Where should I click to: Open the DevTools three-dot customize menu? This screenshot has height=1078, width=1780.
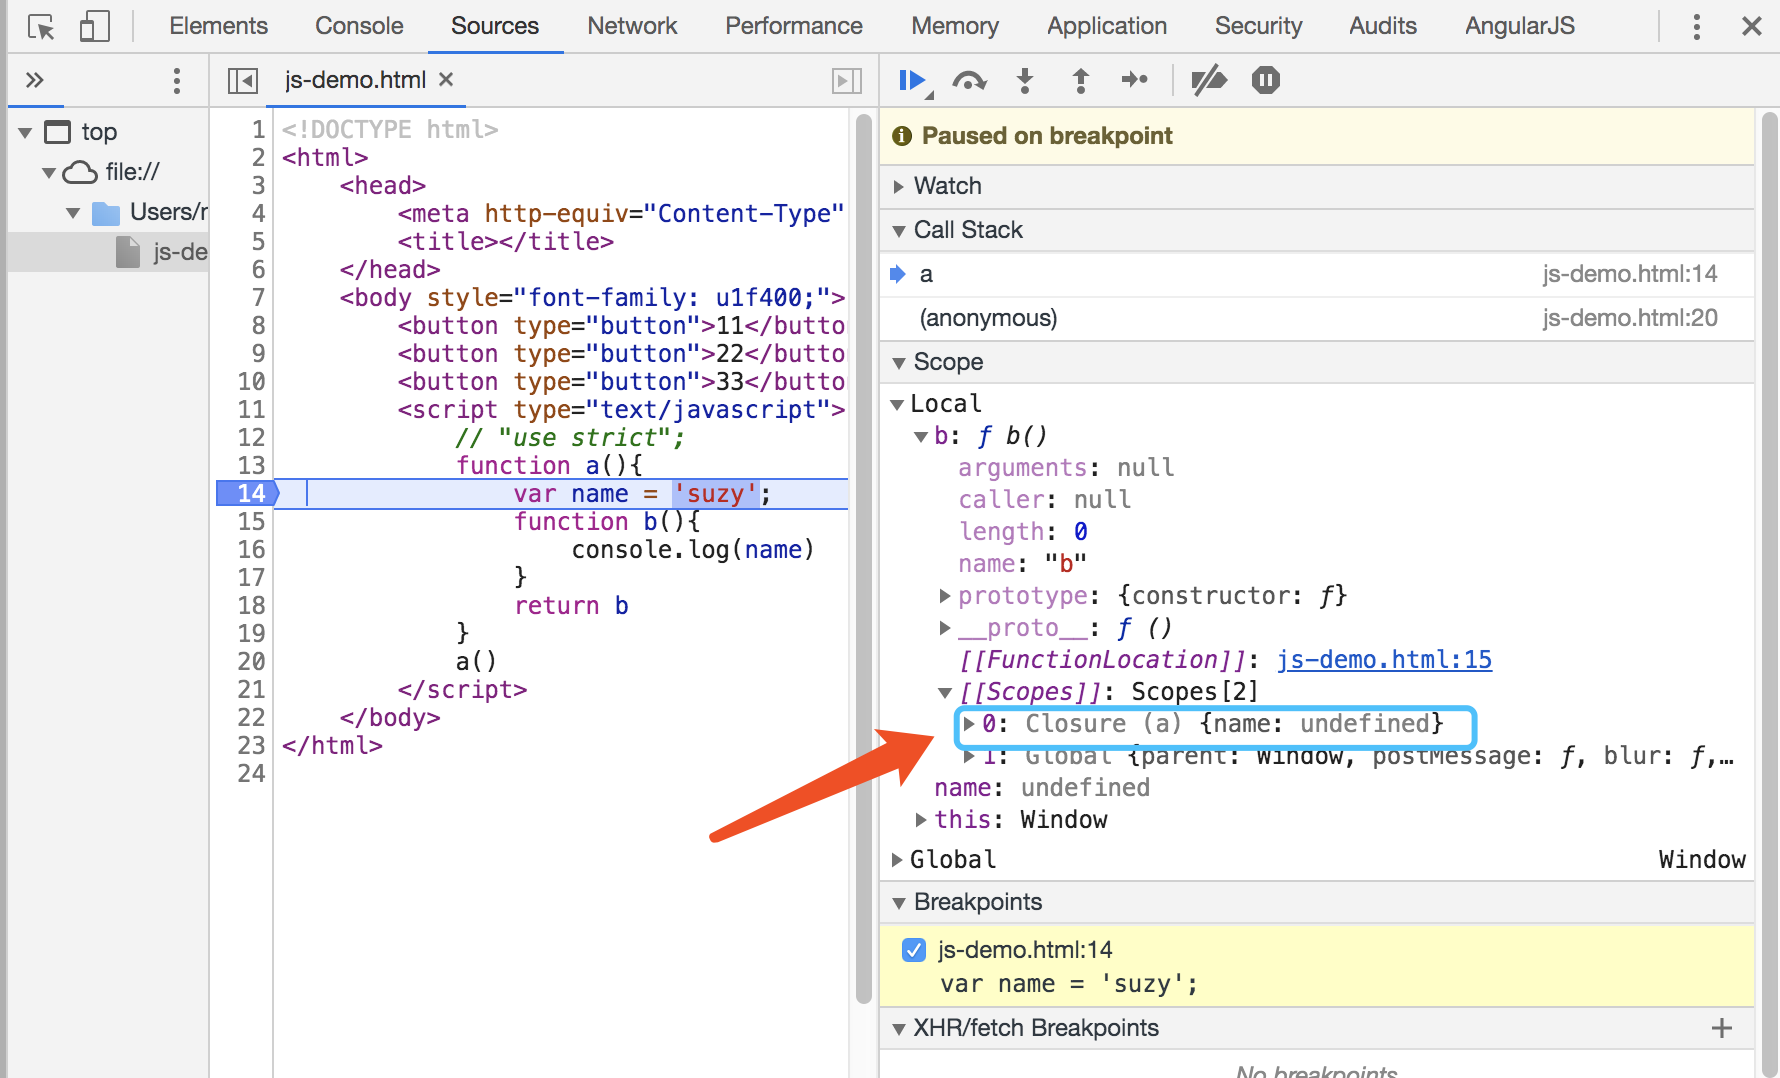tap(1696, 26)
